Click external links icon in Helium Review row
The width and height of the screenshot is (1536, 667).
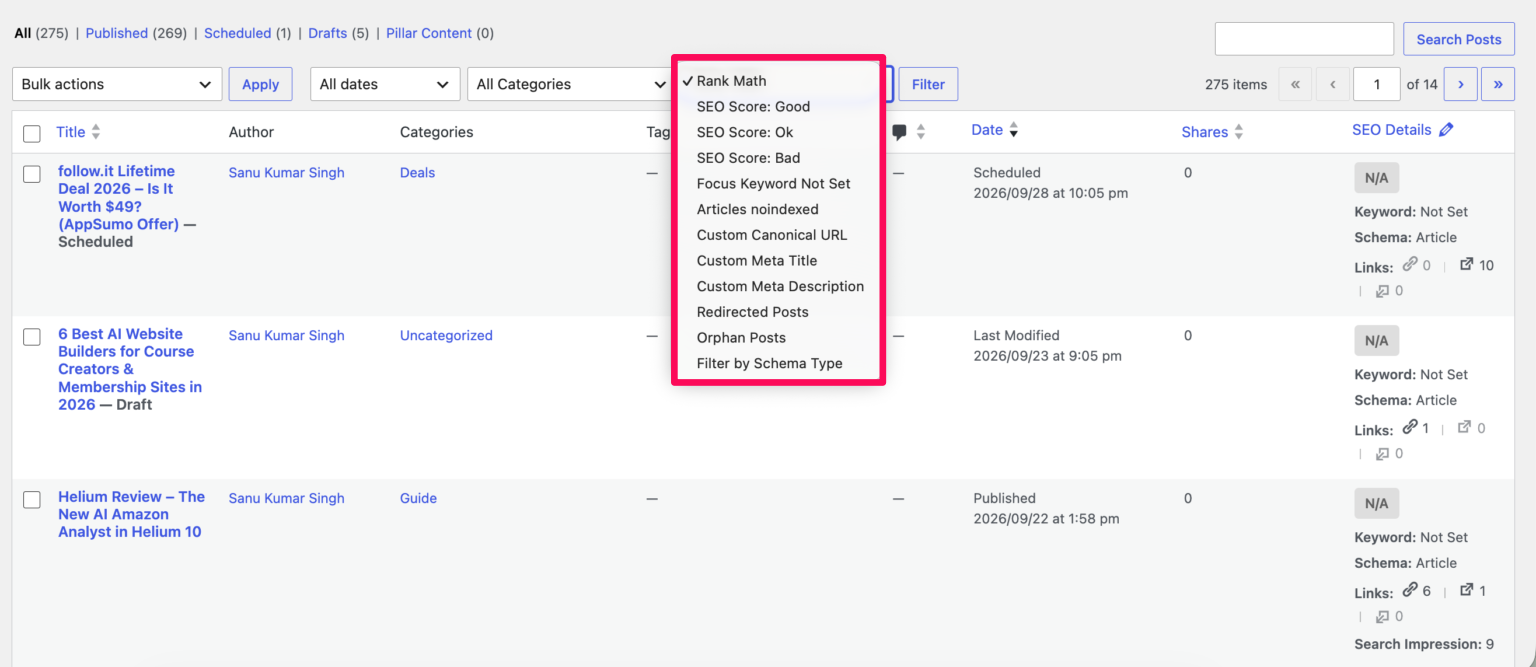(x=1467, y=590)
